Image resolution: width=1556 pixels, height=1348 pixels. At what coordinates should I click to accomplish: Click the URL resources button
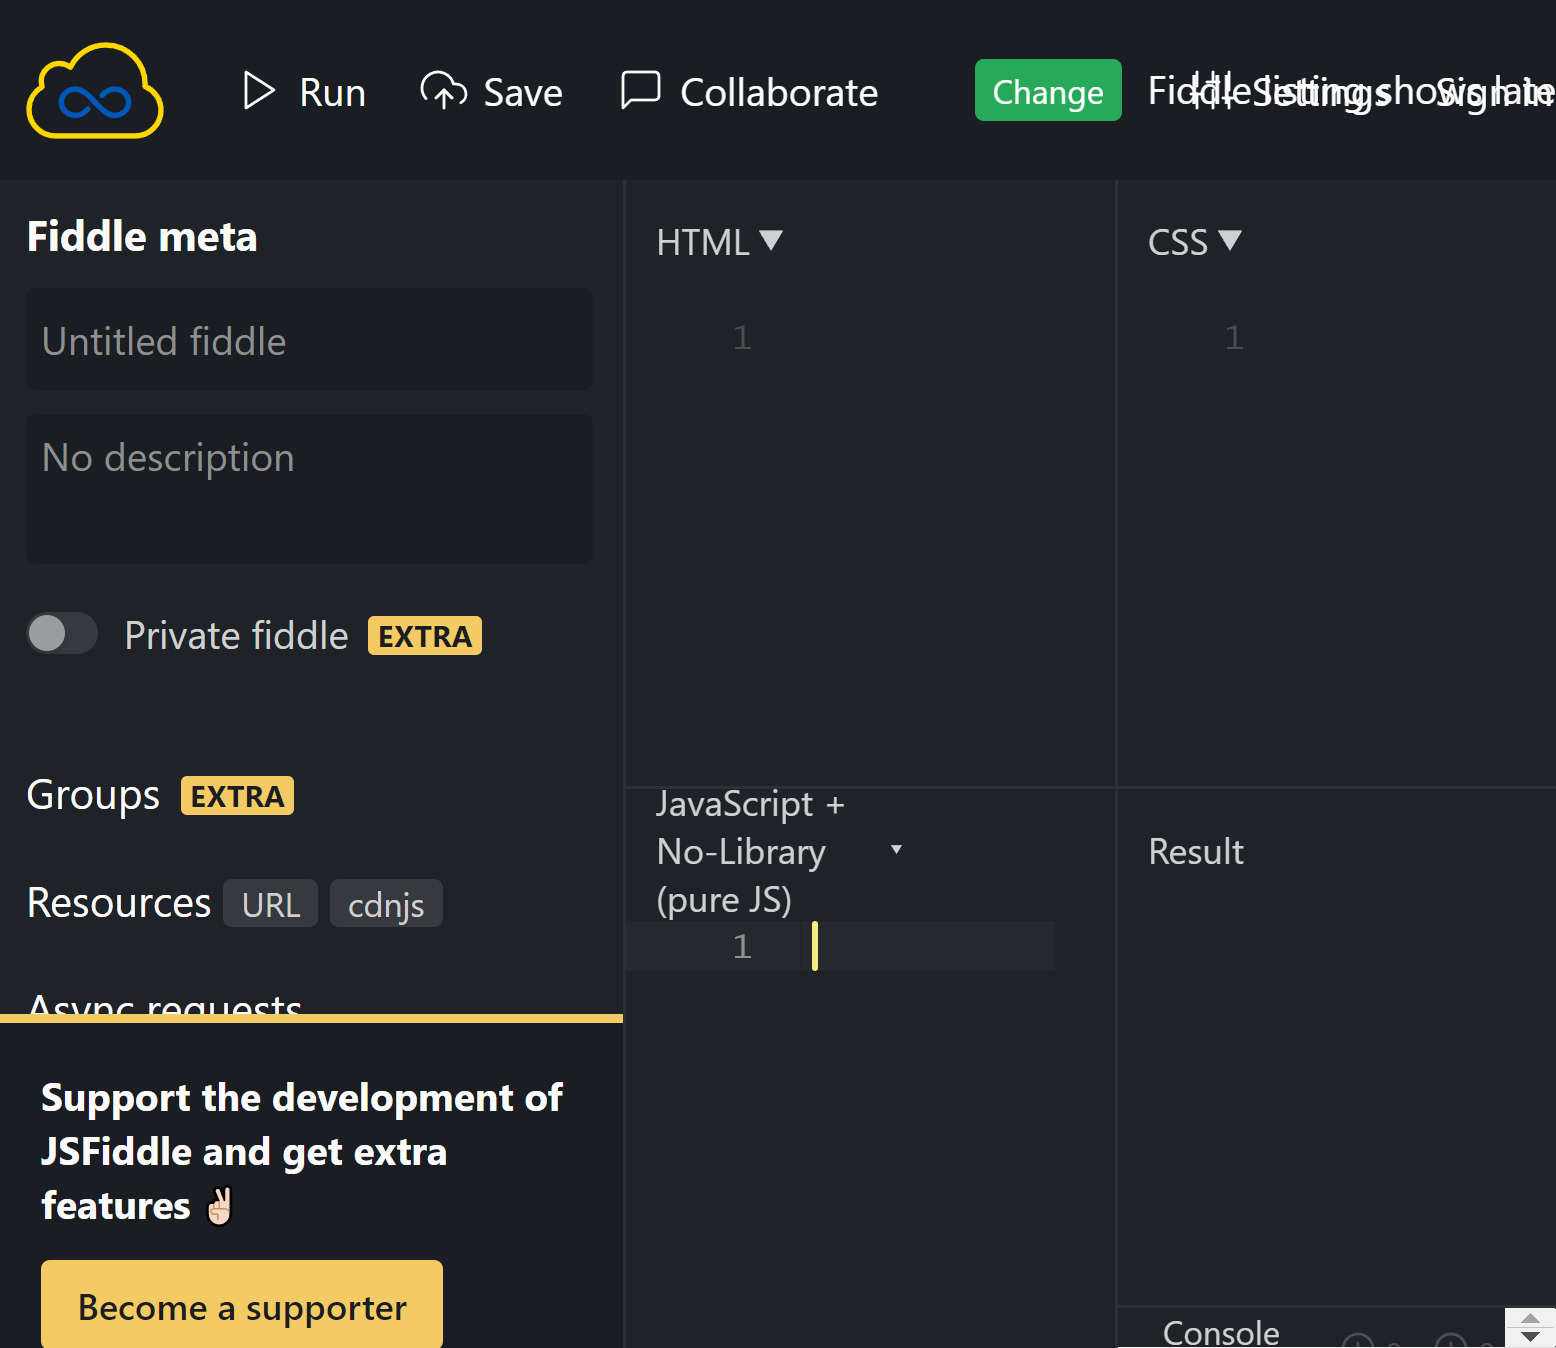coord(271,904)
